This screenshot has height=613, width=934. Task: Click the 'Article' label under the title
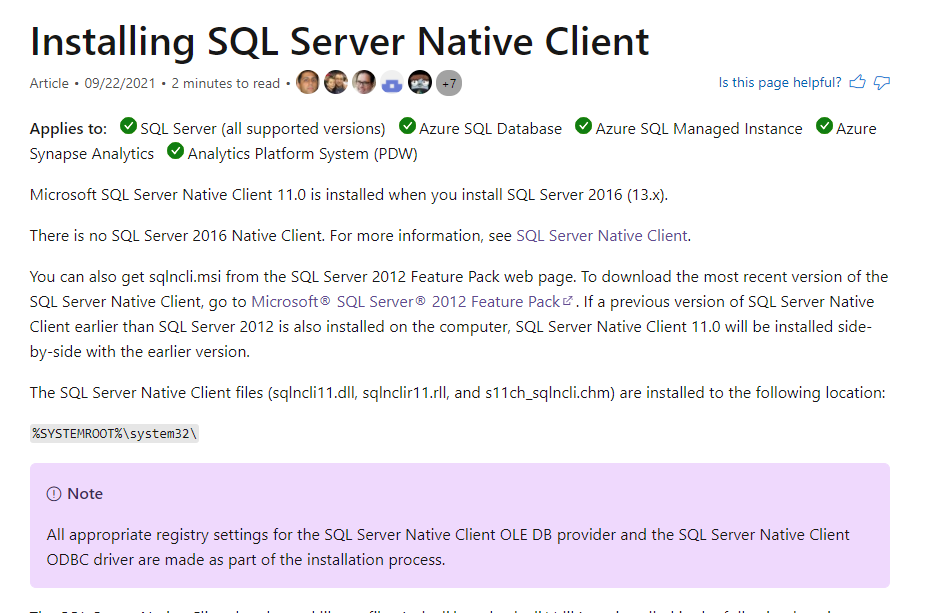coord(49,83)
